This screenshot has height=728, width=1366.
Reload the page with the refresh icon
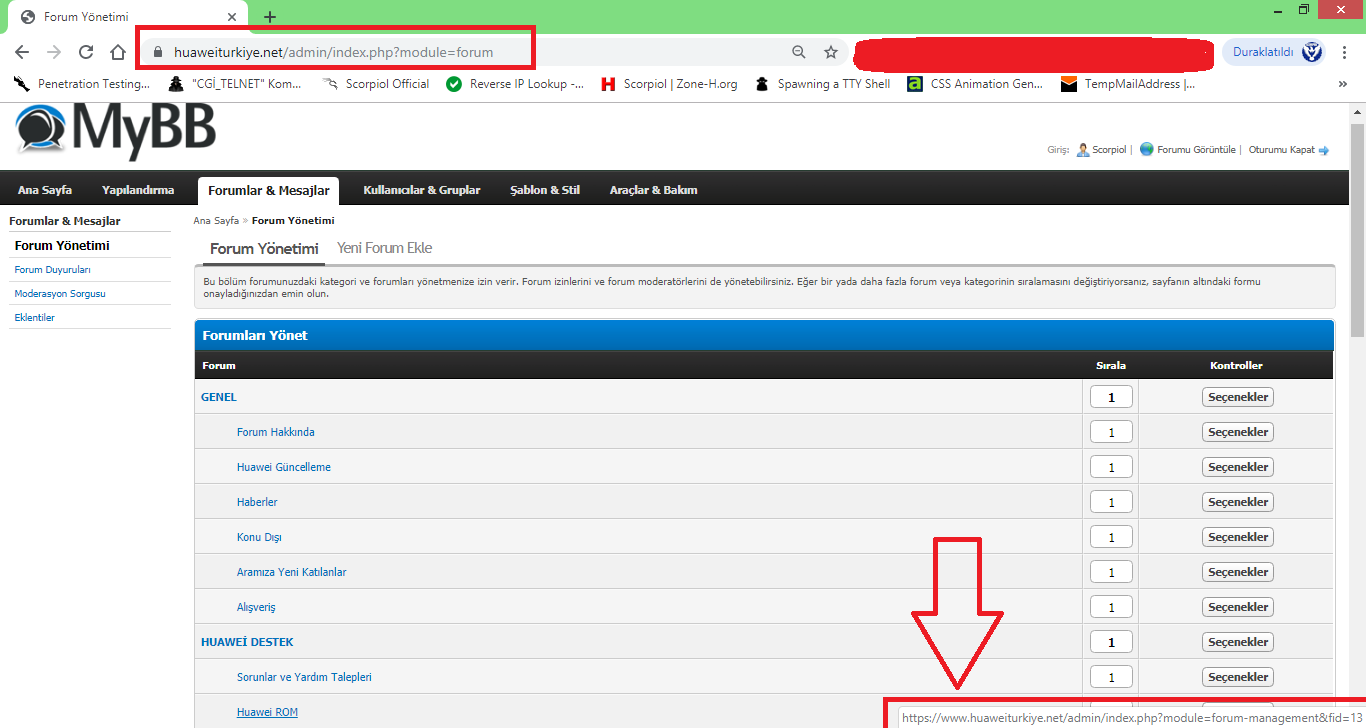[x=86, y=52]
